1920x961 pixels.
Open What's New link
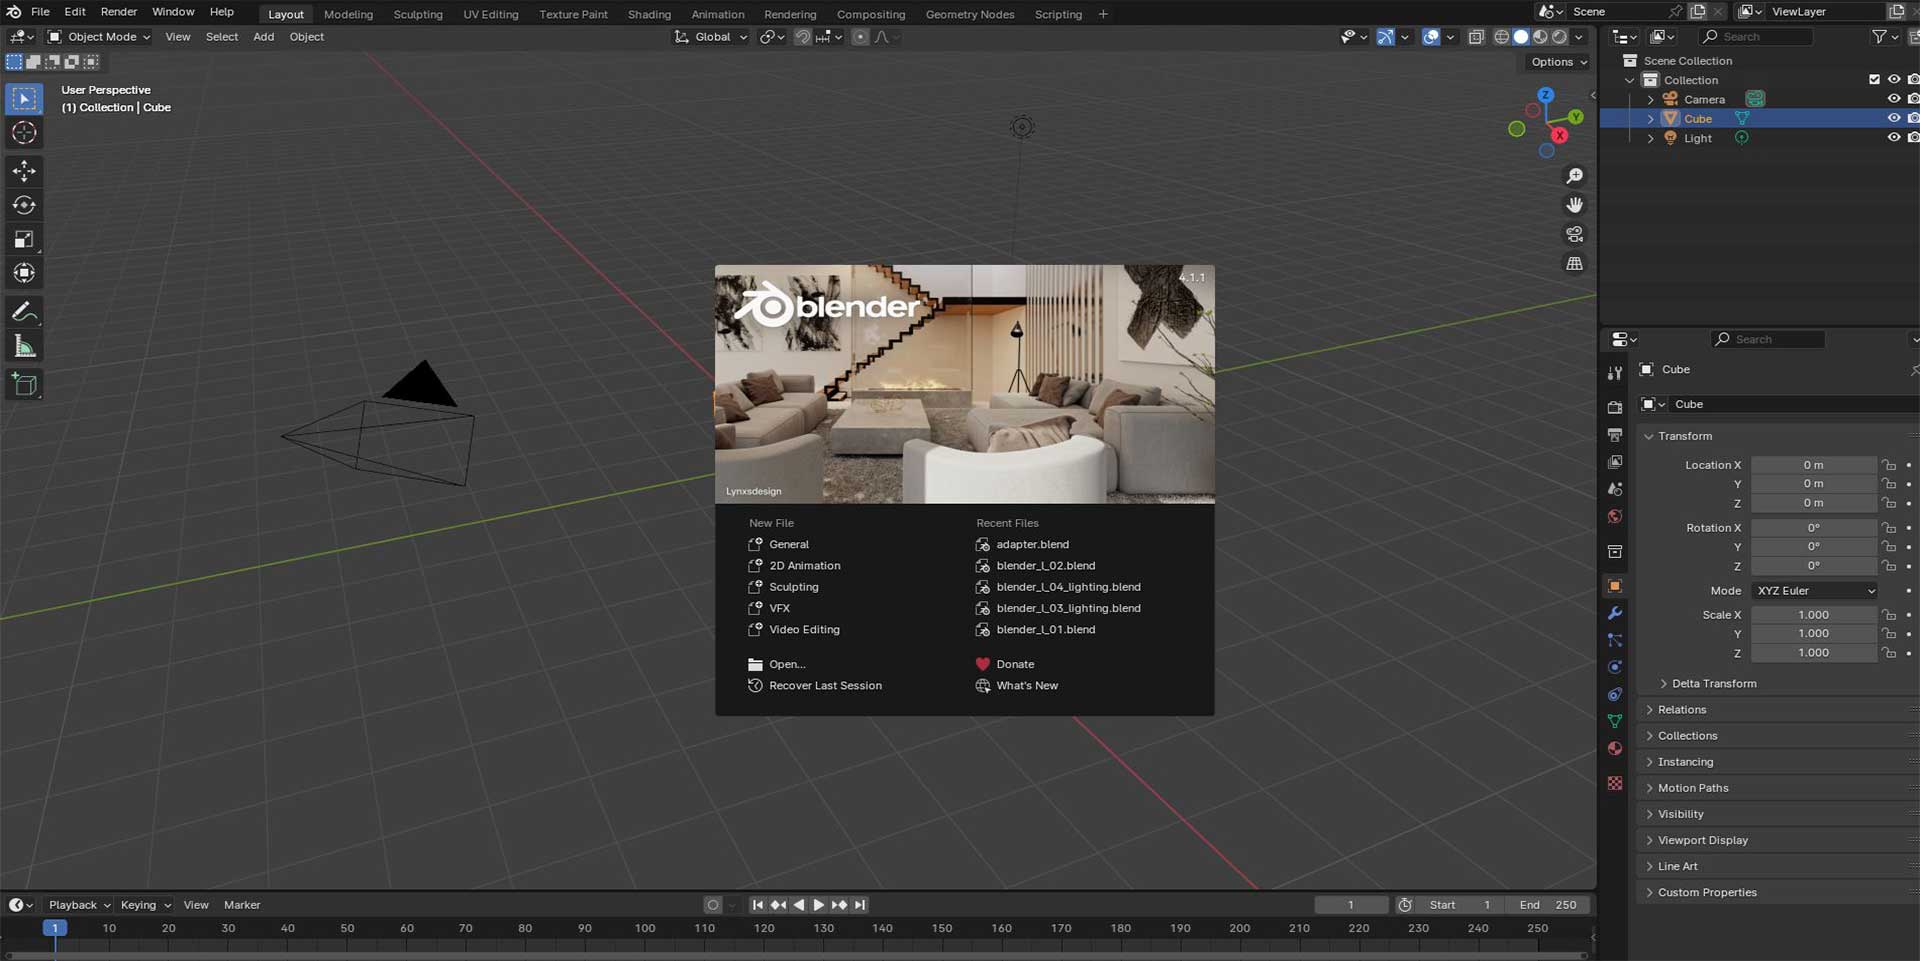click(x=1027, y=686)
